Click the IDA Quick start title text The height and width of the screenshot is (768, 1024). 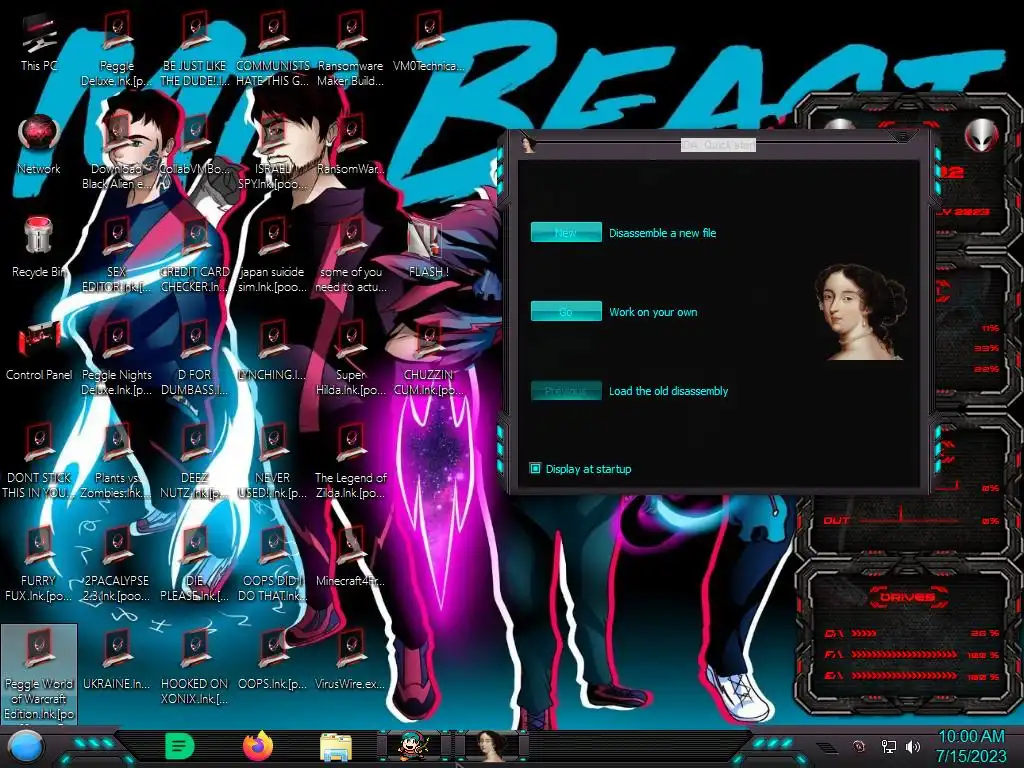coord(718,144)
